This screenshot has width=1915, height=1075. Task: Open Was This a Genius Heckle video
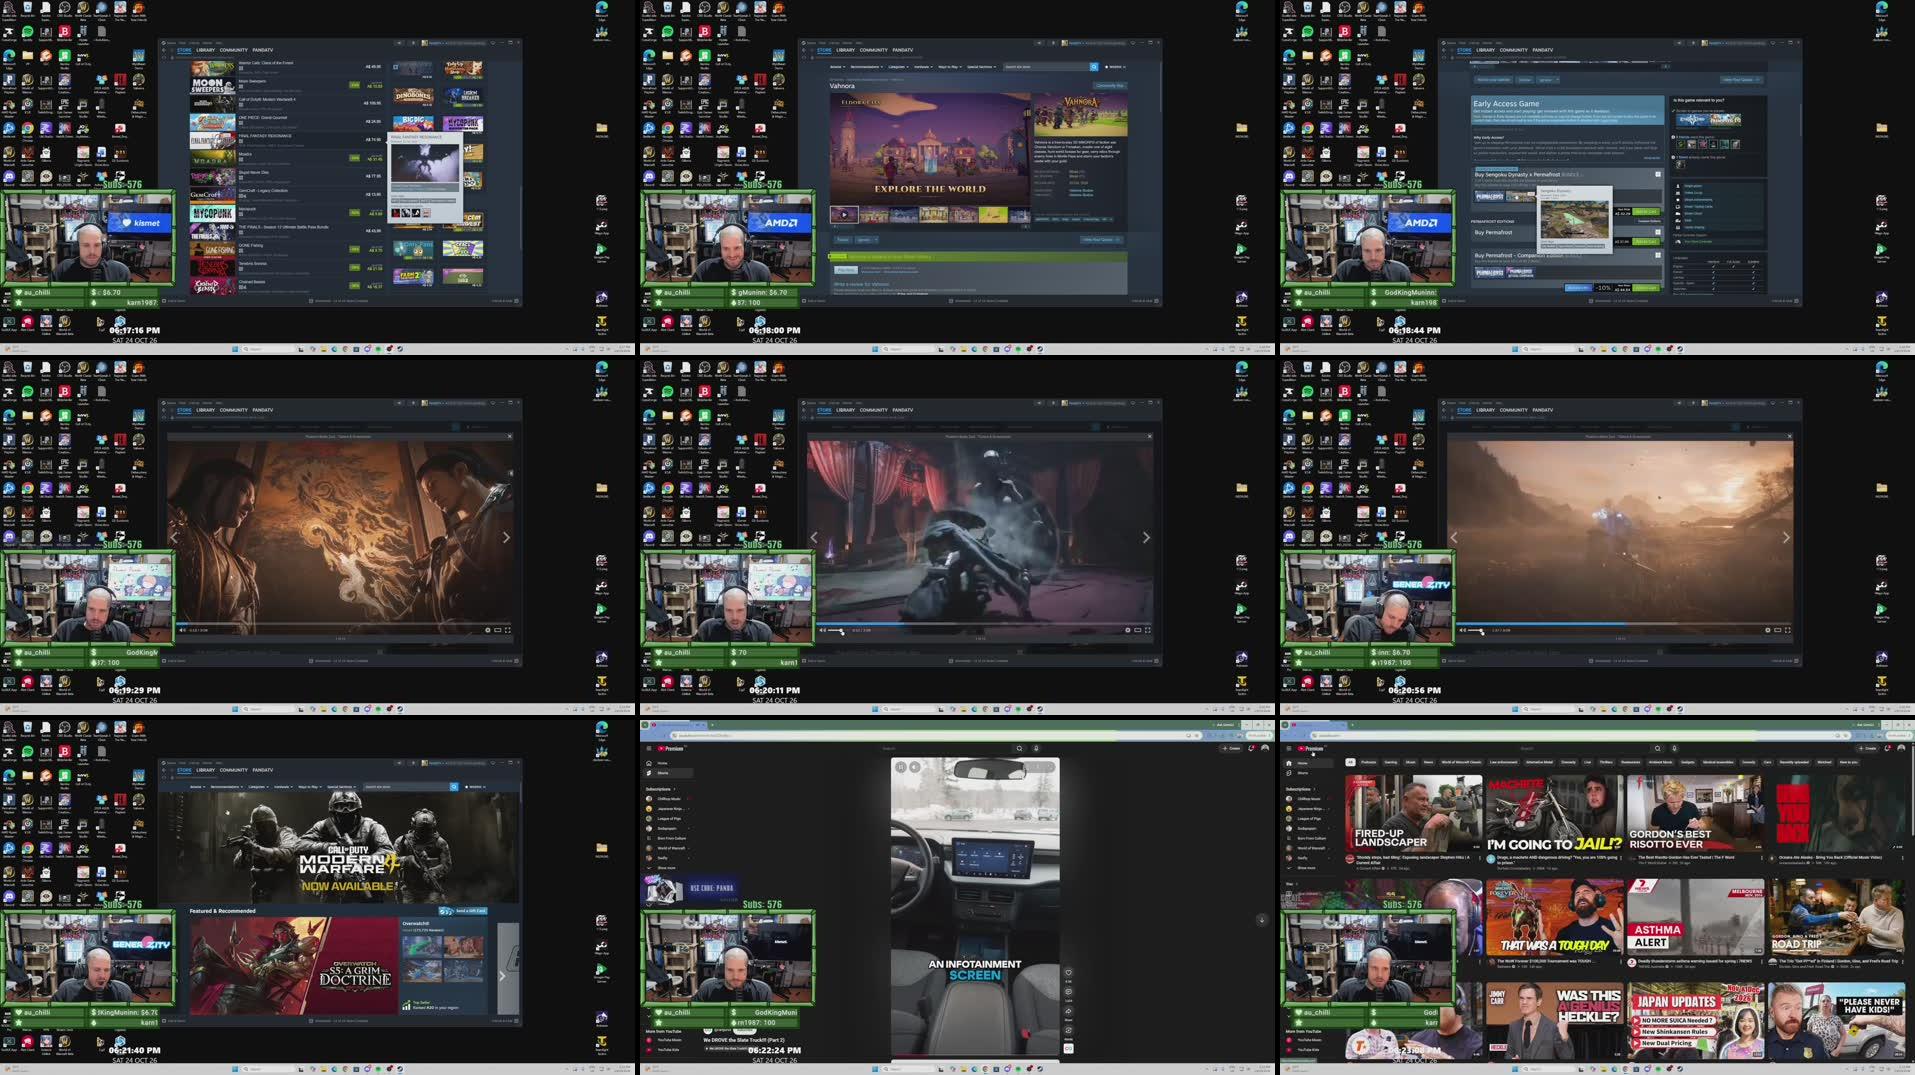pyautogui.click(x=1553, y=1021)
